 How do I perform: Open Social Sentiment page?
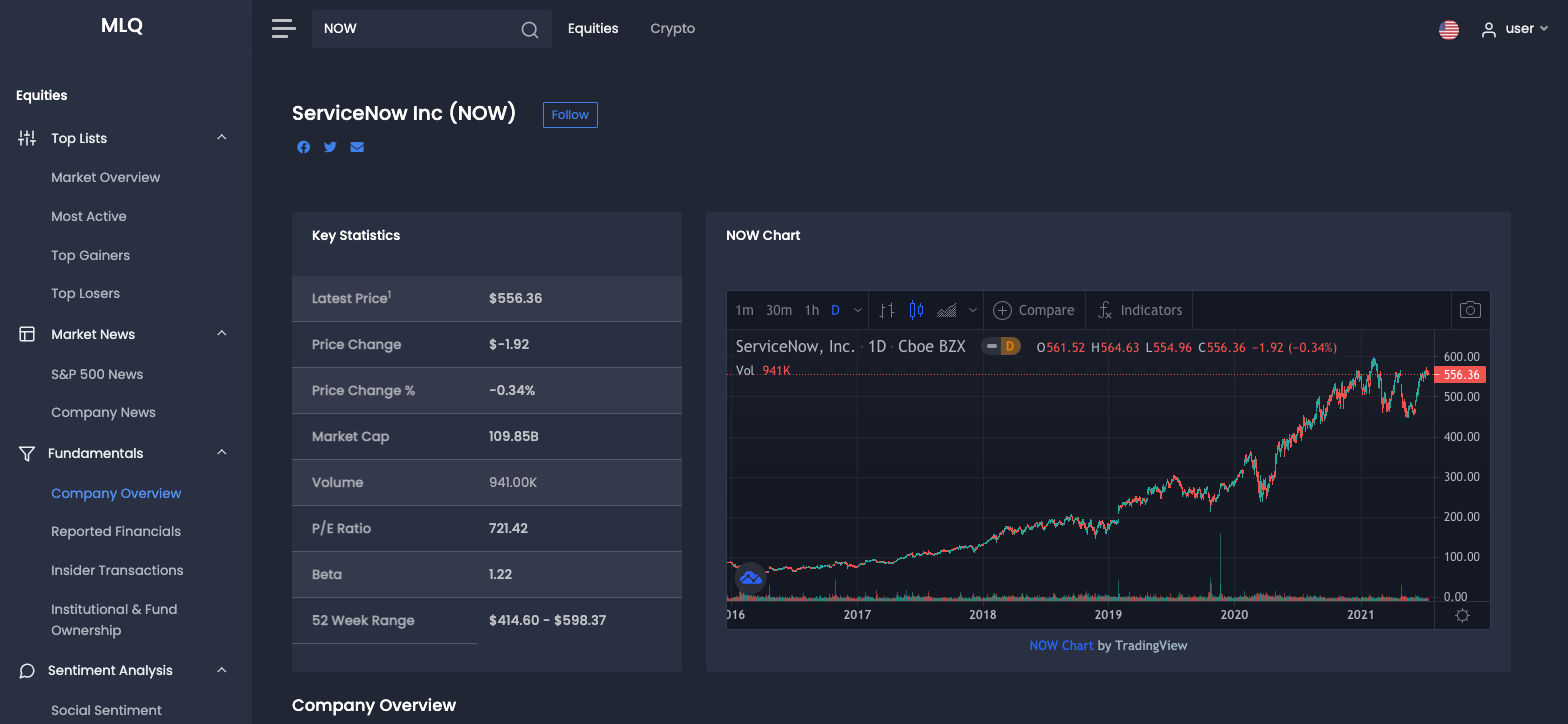point(106,710)
